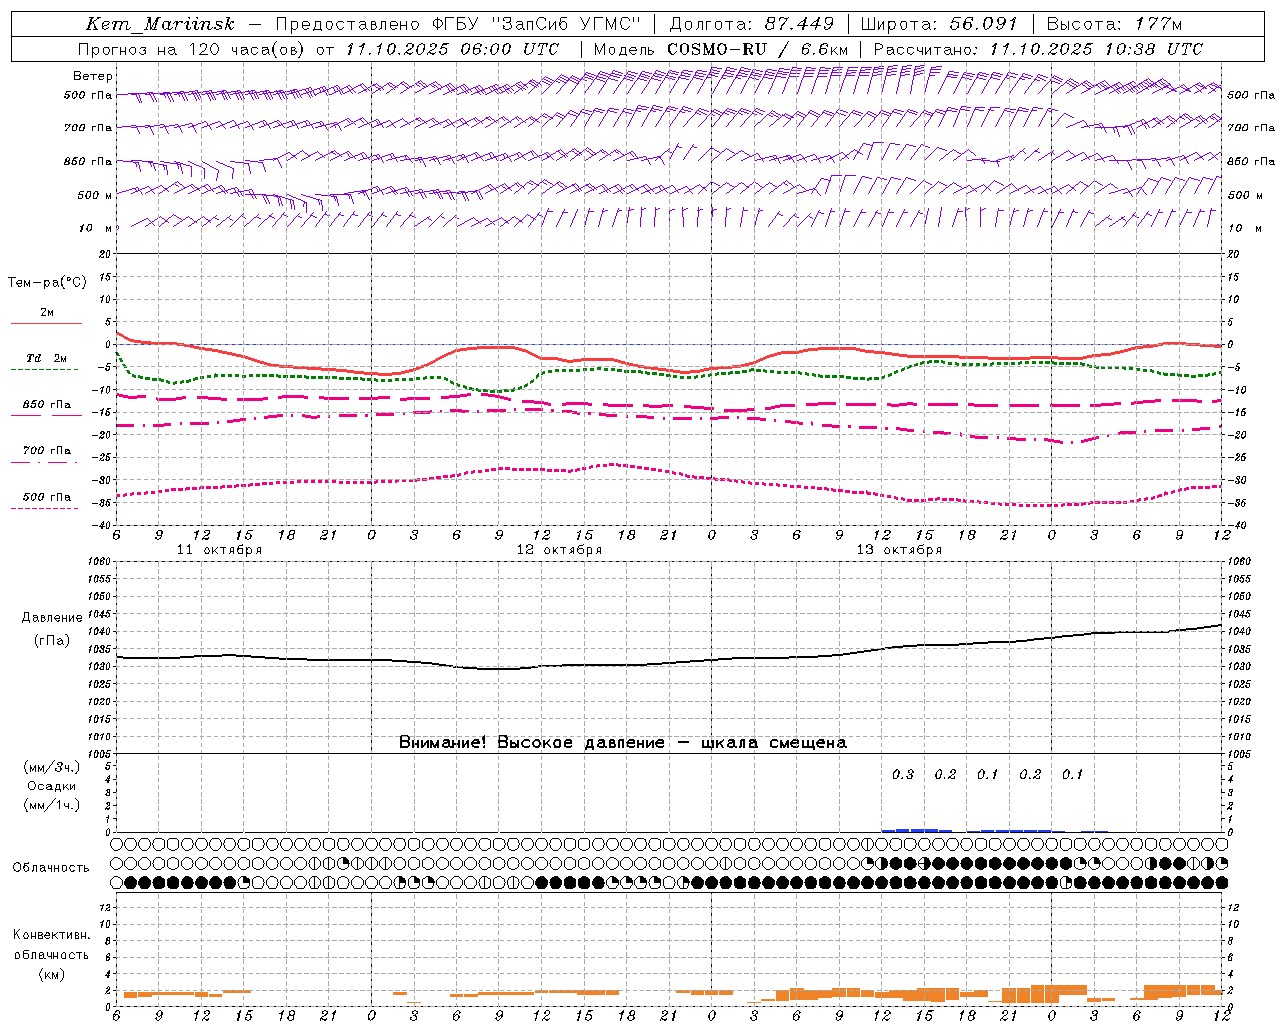Screen dimensions: 1280x1024
Task: Click the warning text Внимание! Высокое давление
Action: coord(532,743)
